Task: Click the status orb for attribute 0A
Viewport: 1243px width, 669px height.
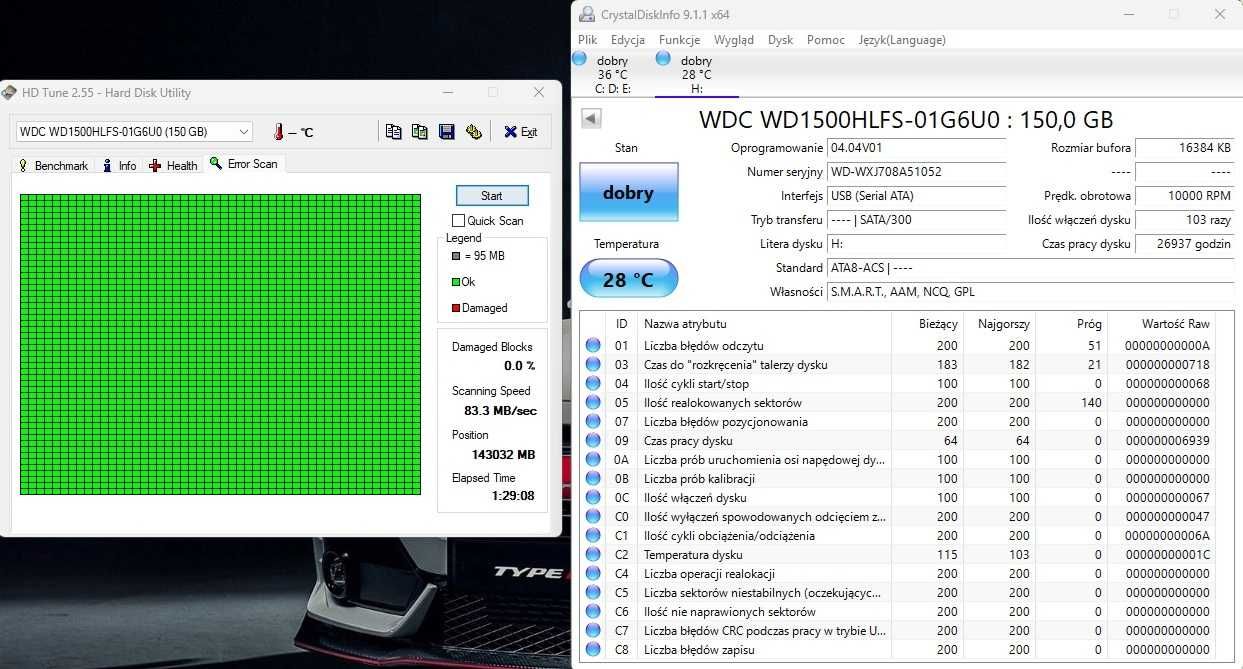Action: point(593,459)
